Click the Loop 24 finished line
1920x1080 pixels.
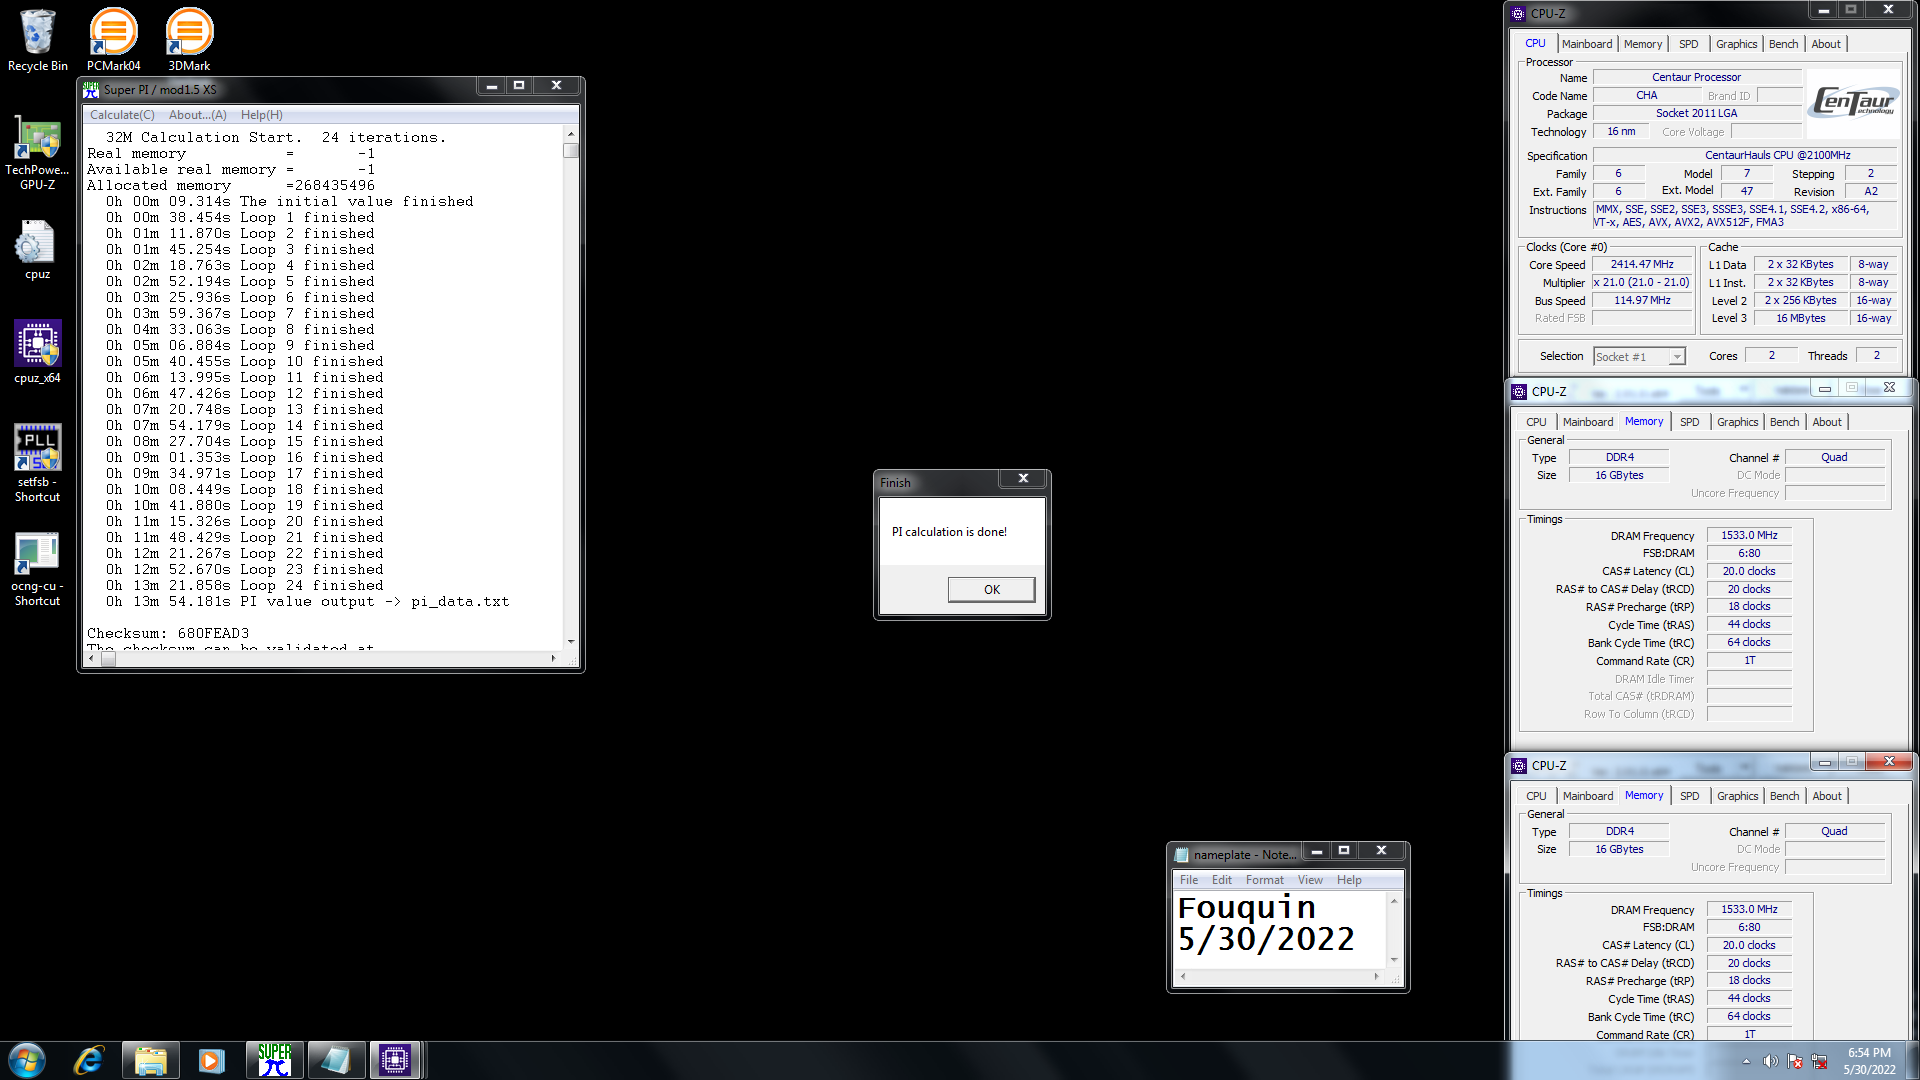pyautogui.click(x=245, y=585)
